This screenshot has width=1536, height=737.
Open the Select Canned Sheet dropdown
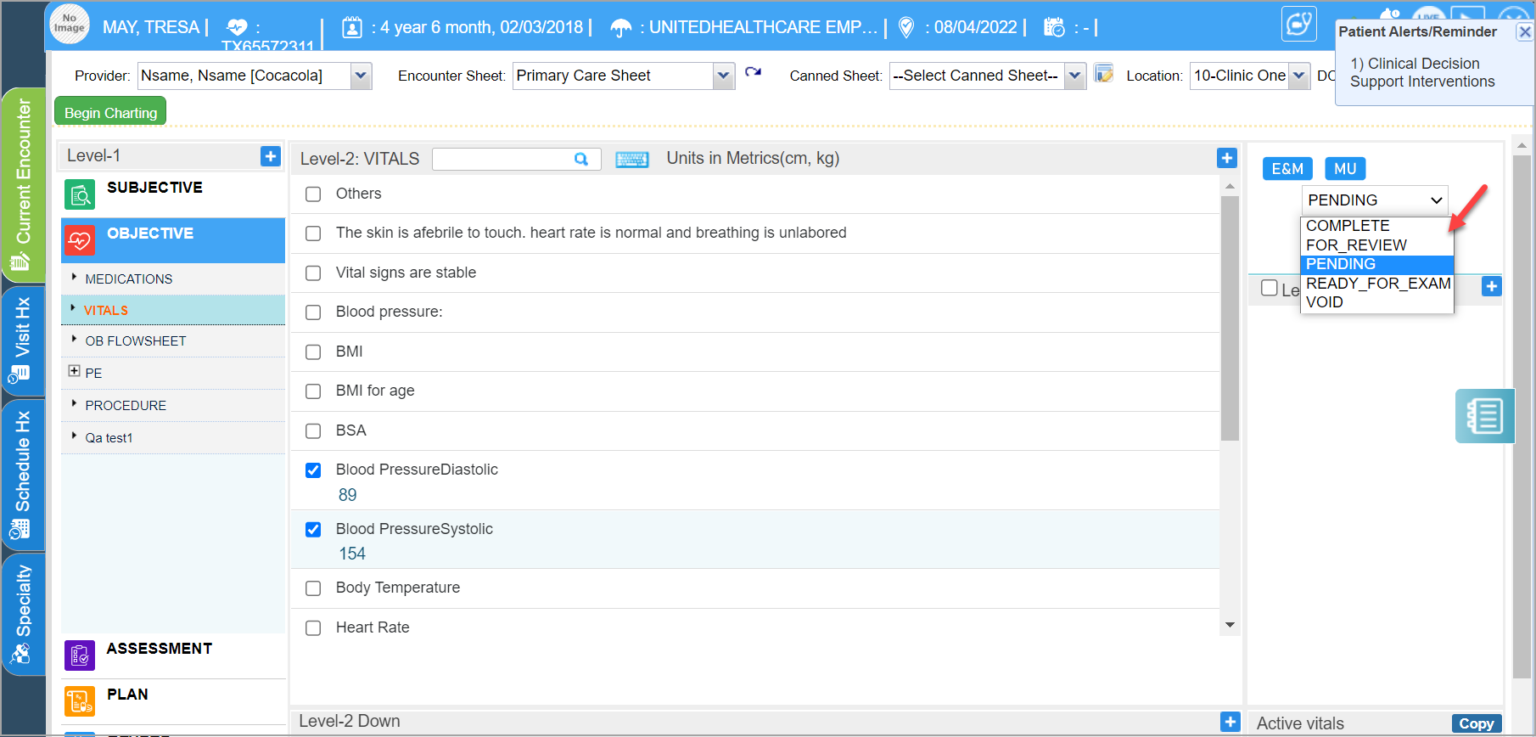[1075, 76]
